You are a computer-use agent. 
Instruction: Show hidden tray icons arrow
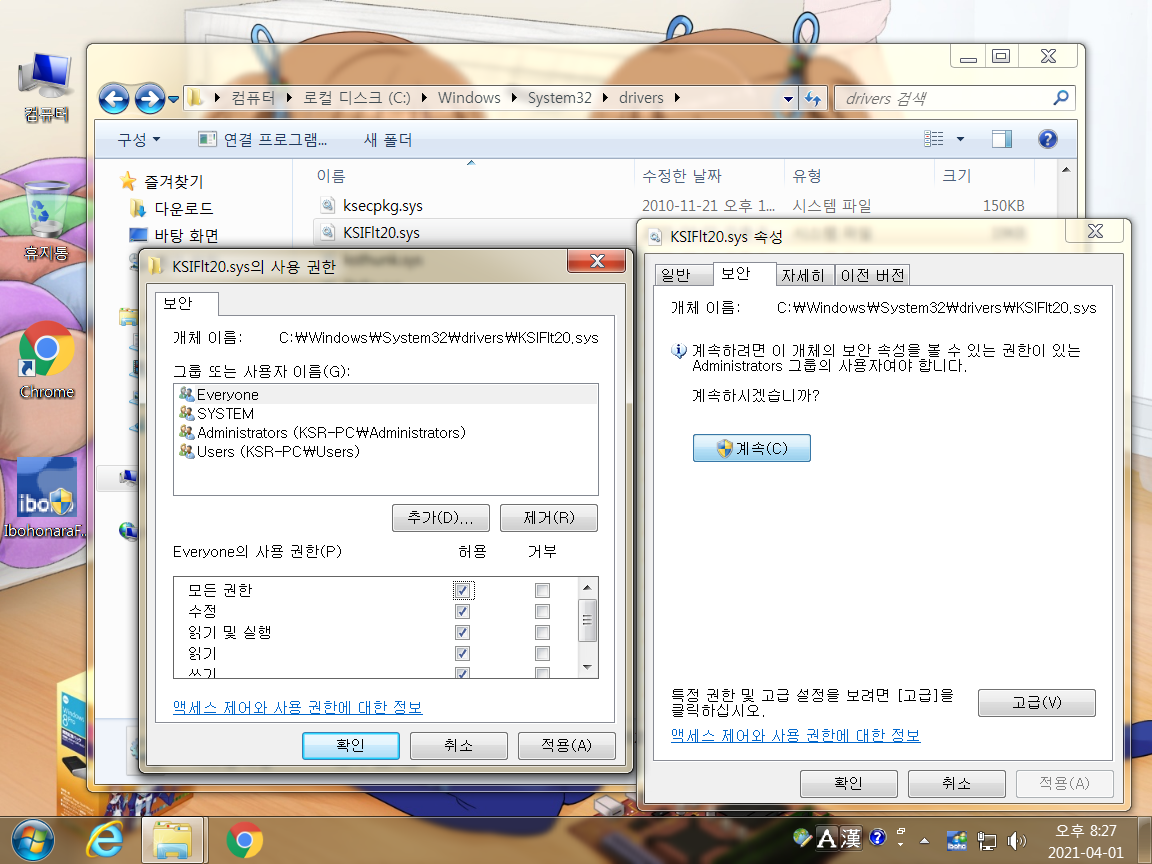(924, 840)
